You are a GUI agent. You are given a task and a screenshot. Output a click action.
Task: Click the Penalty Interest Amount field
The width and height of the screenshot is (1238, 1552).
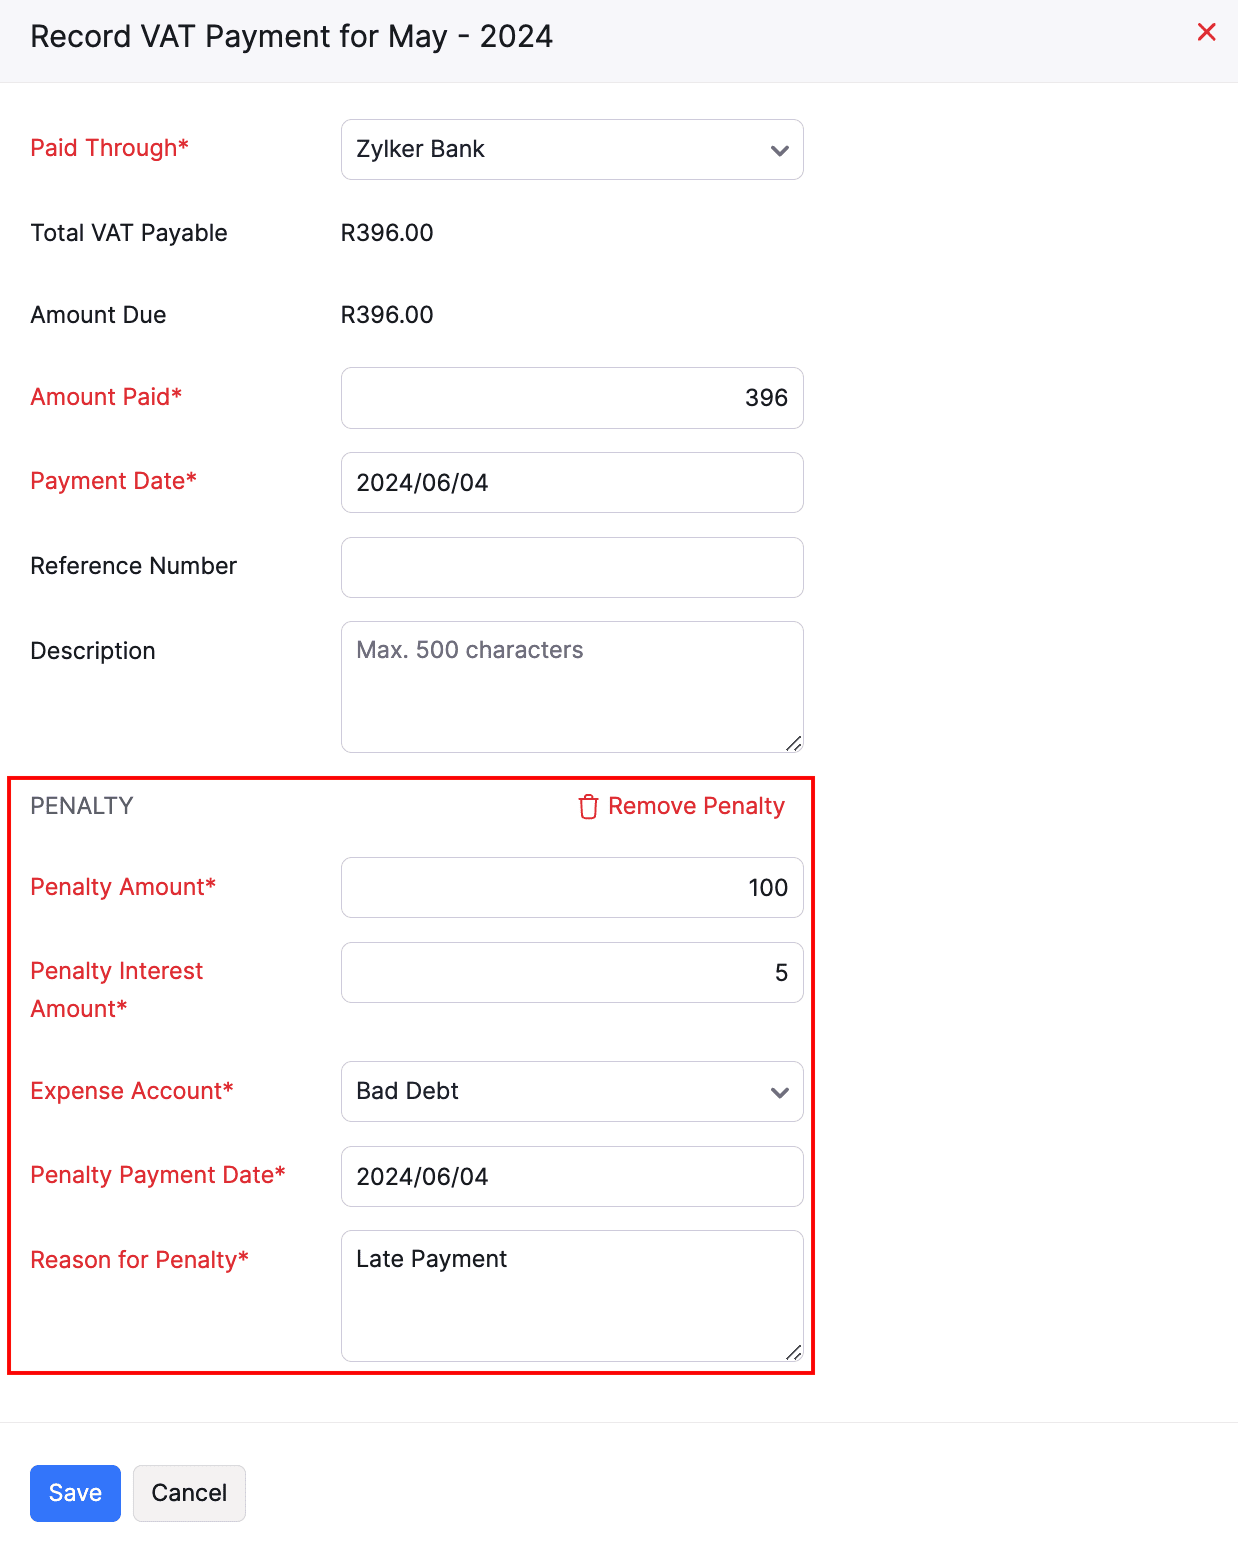(x=571, y=973)
